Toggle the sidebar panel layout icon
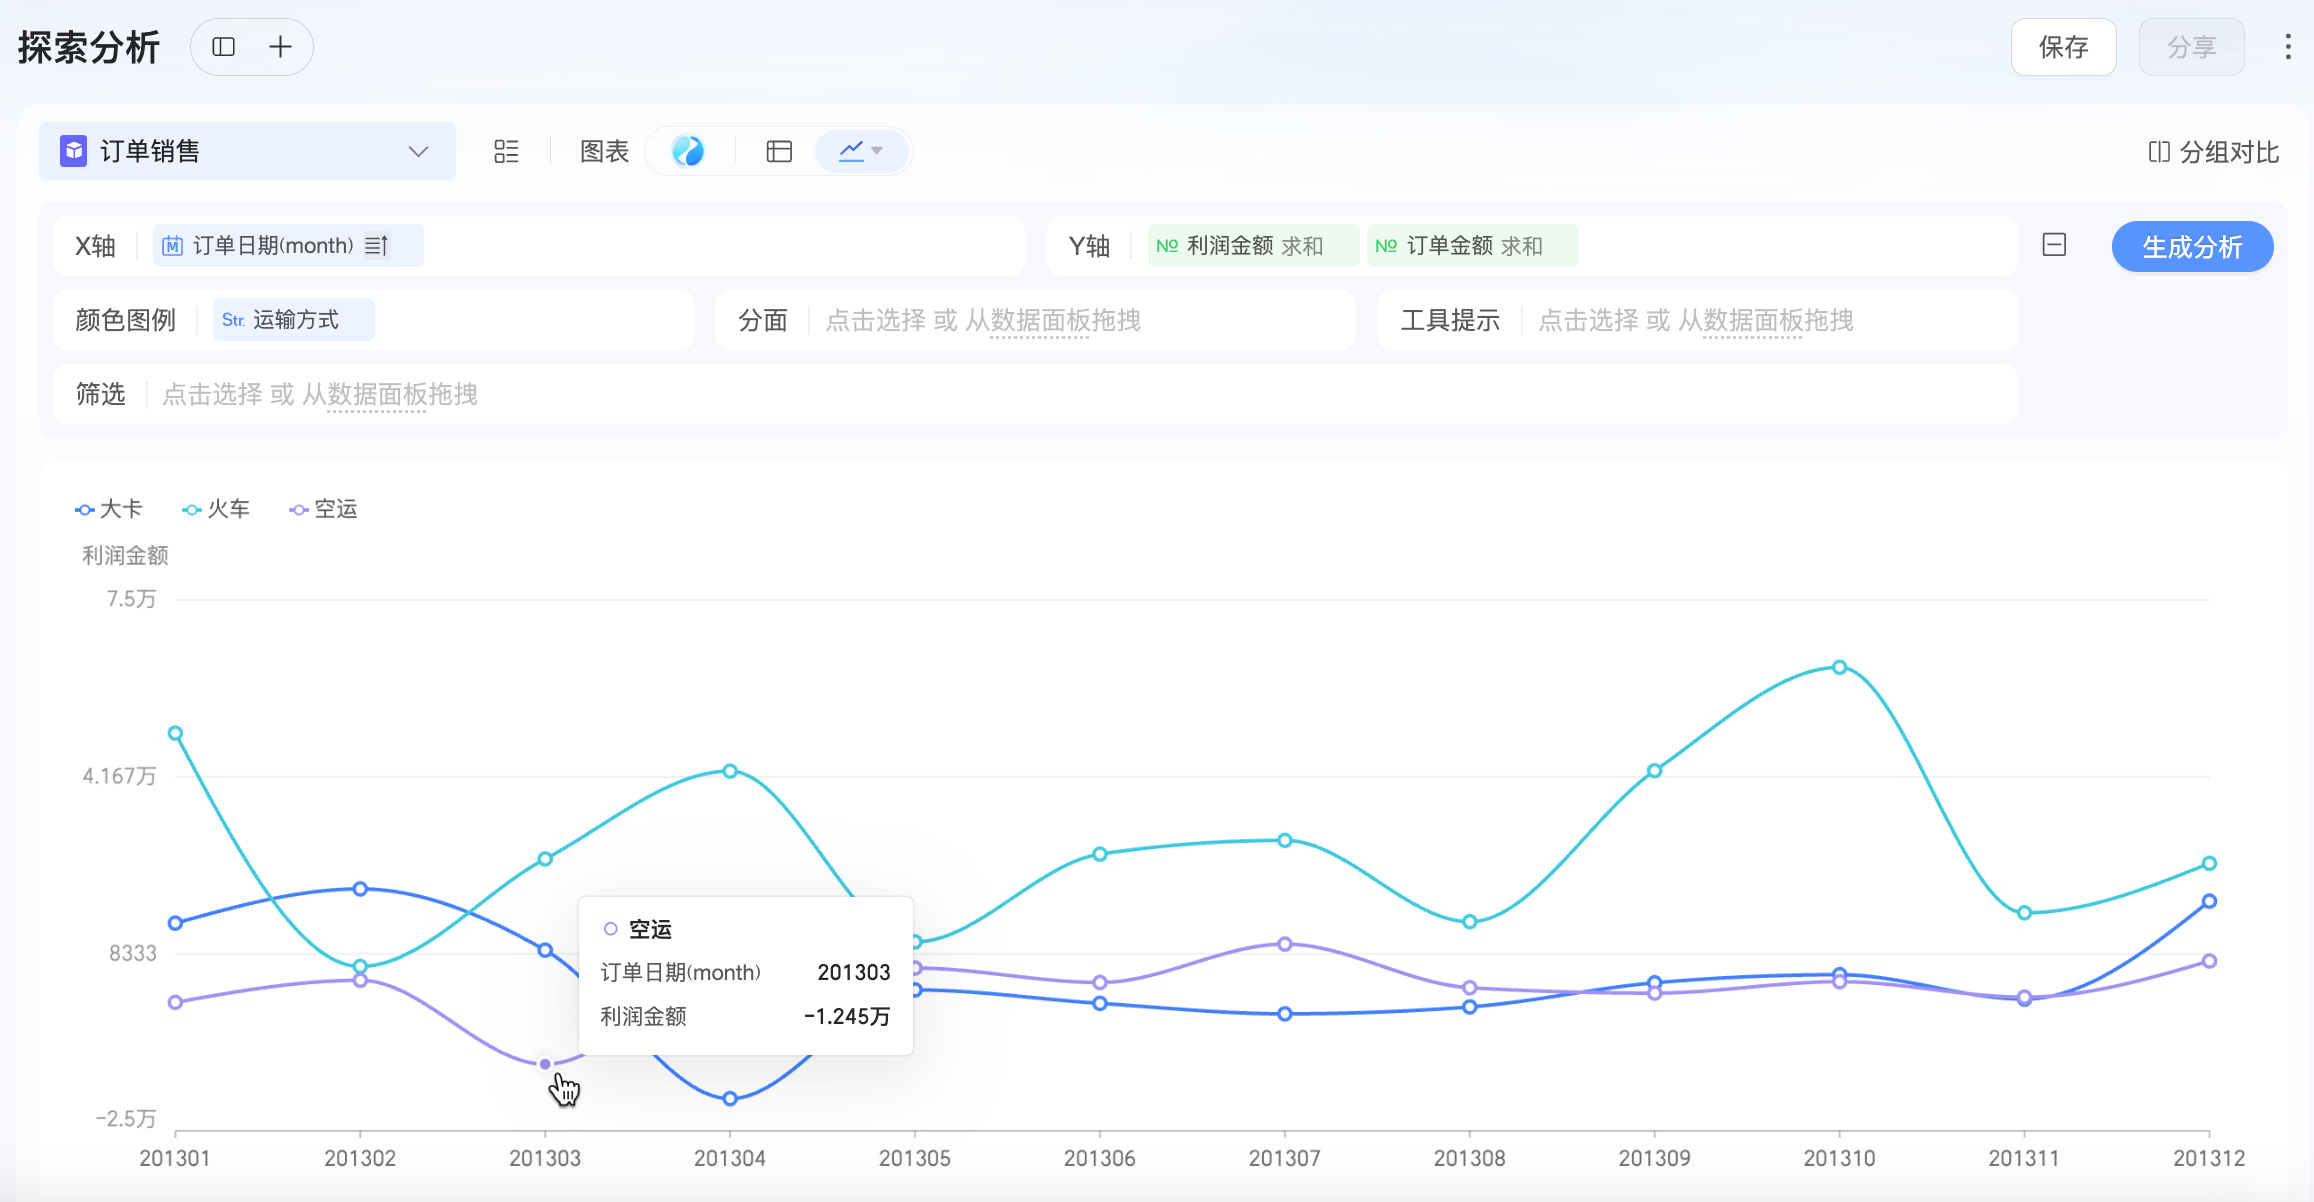The width and height of the screenshot is (2314, 1202). click(224, 47)
